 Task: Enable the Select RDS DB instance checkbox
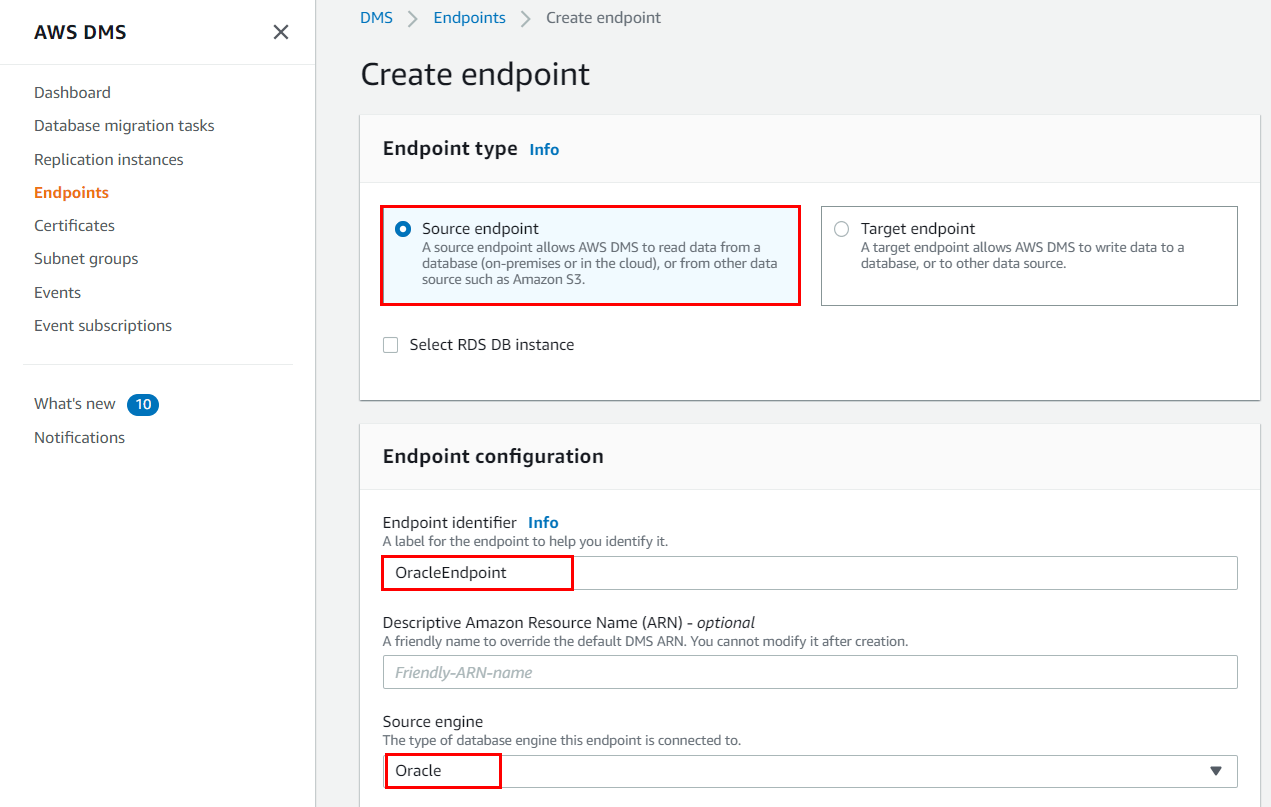pyautogui.click(x=390, y=344)
